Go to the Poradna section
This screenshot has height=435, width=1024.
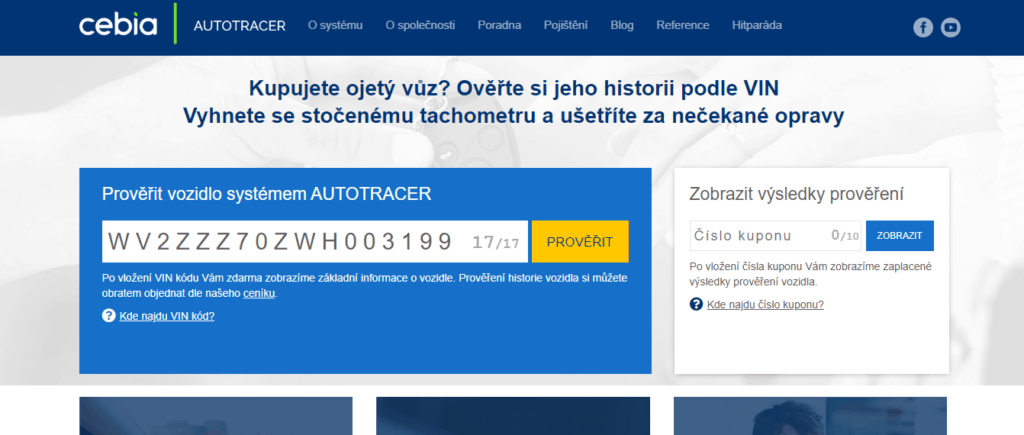coord(499,25)
